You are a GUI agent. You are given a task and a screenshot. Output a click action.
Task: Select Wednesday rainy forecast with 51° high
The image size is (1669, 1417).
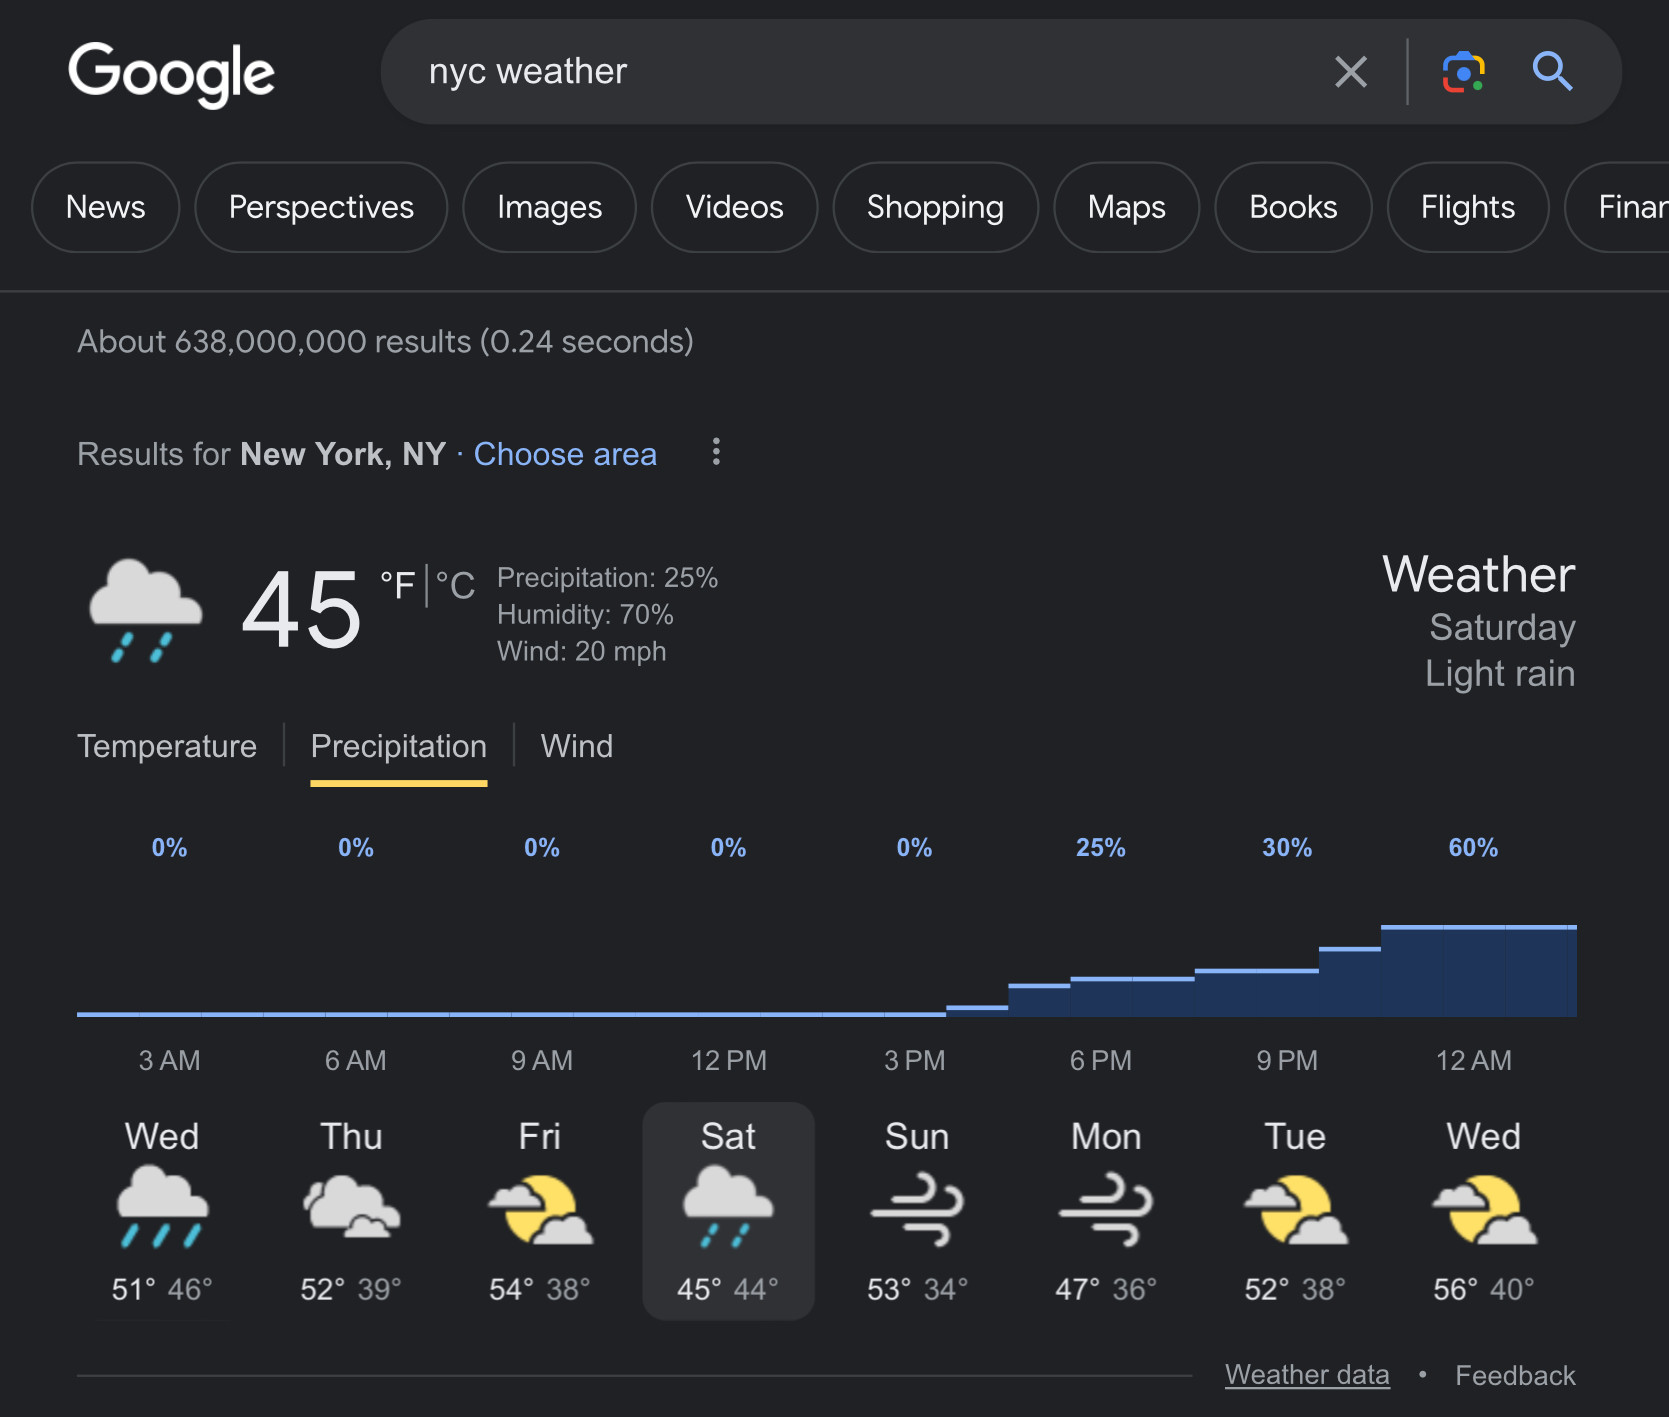162,1211
